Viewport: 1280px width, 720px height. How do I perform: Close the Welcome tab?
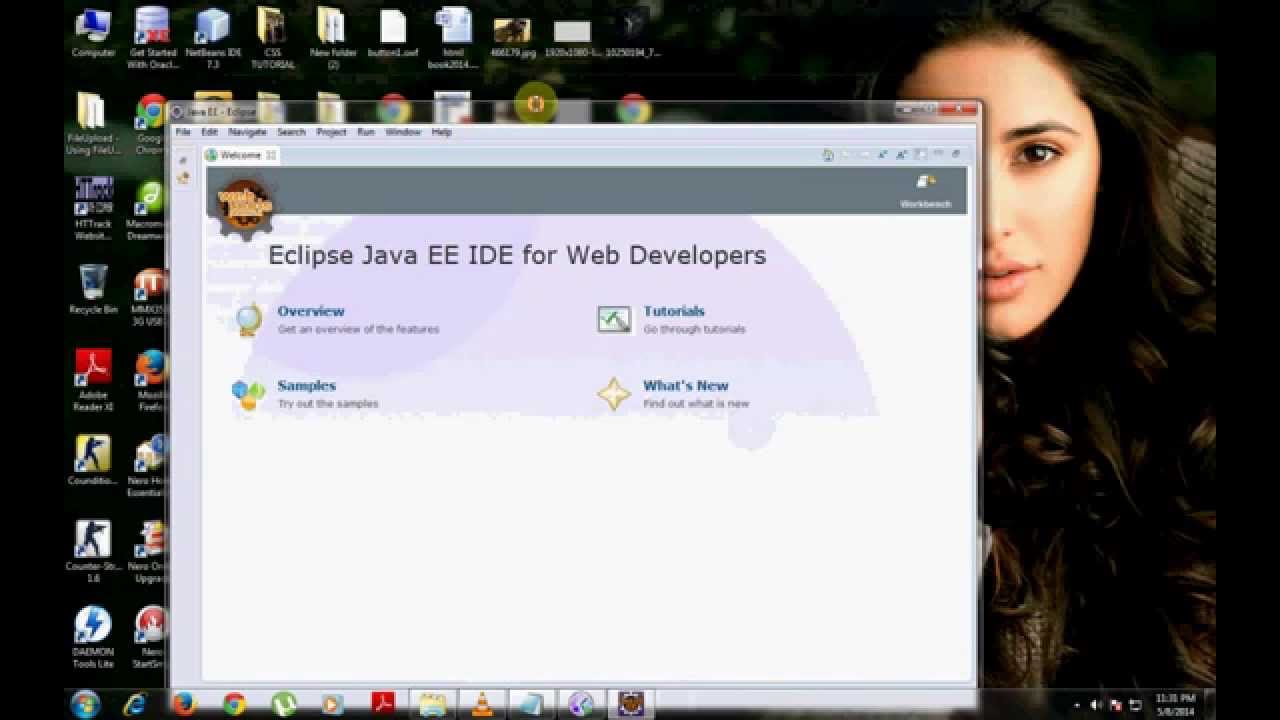[271, 155]
